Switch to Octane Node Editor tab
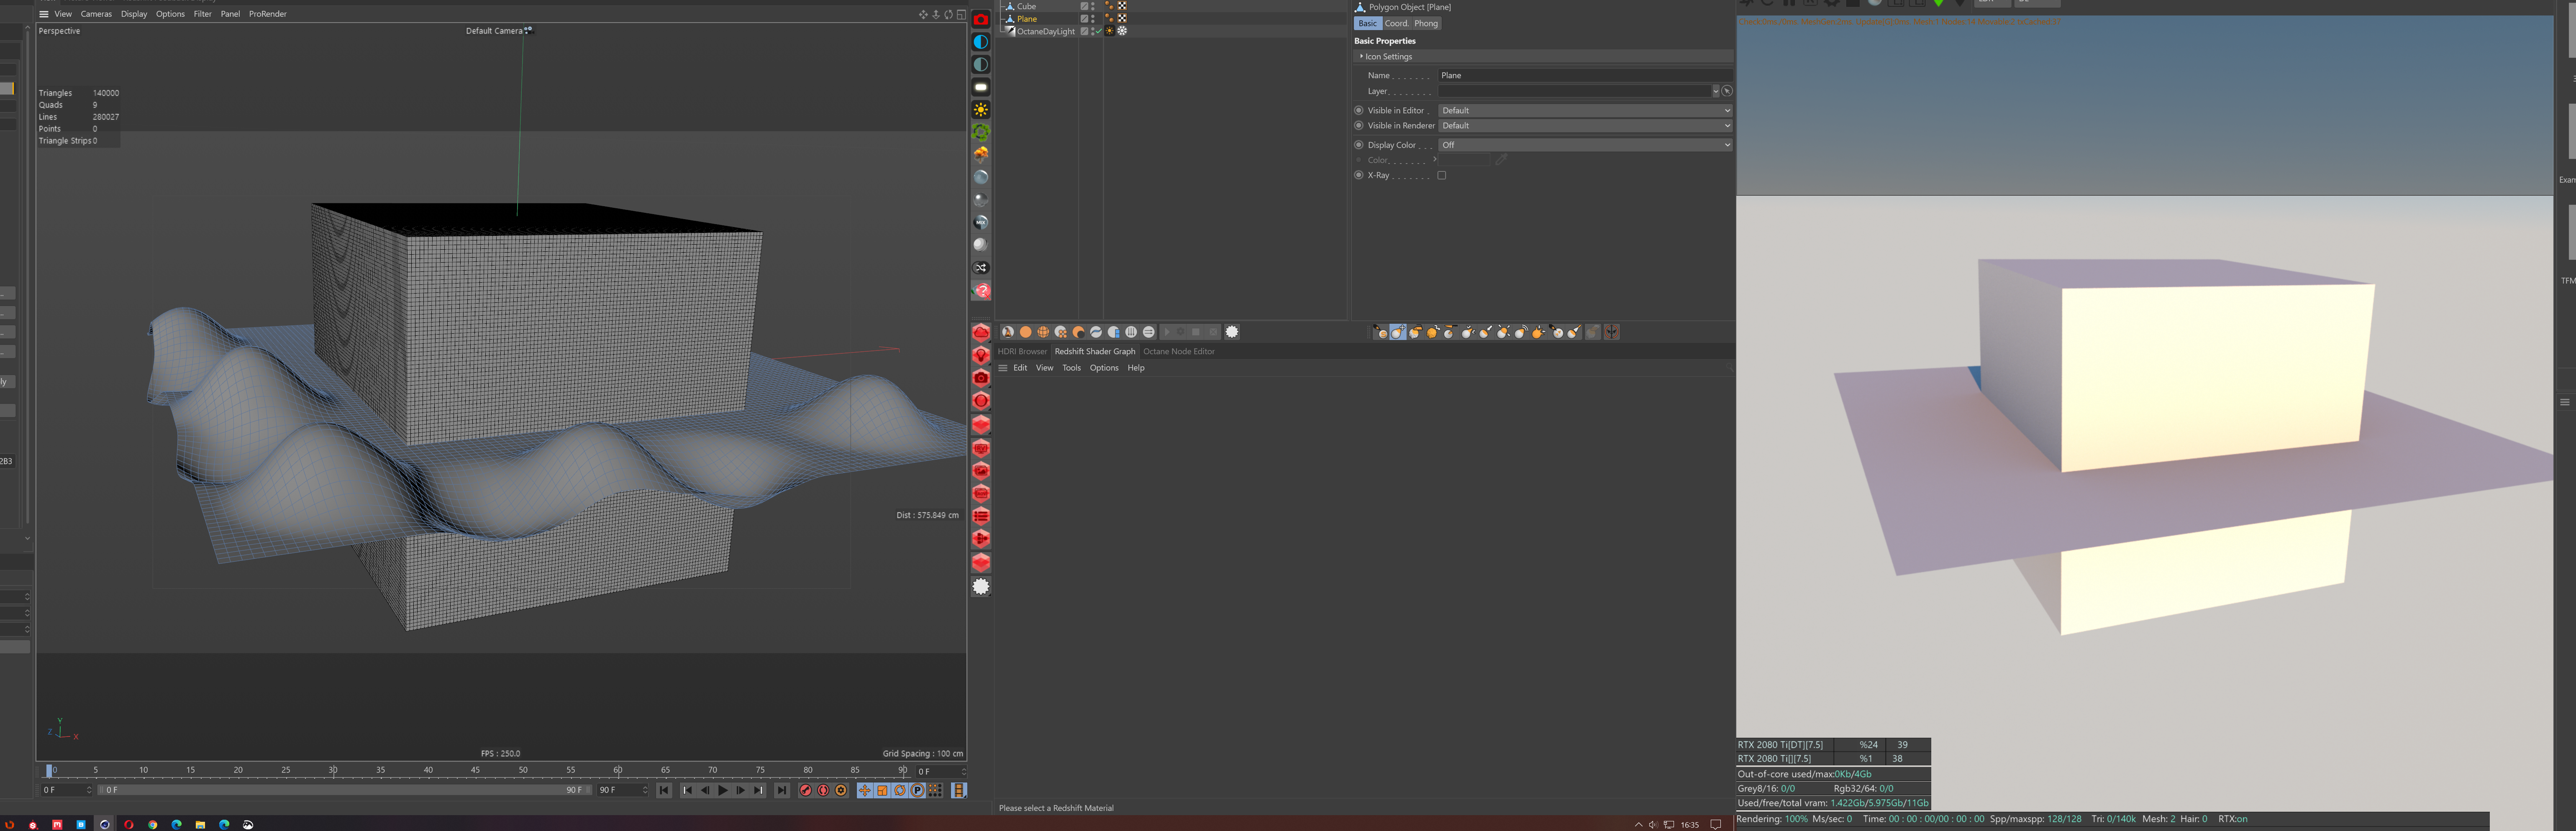 pyautogui.click(x=1178, y=351)
